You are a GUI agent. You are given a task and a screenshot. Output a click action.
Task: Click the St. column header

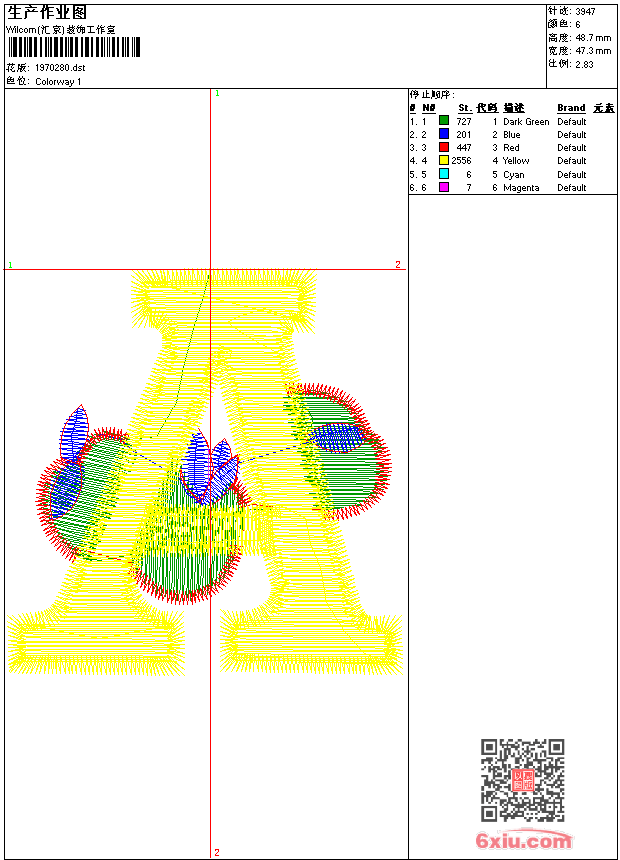click(x=465, y=108)
